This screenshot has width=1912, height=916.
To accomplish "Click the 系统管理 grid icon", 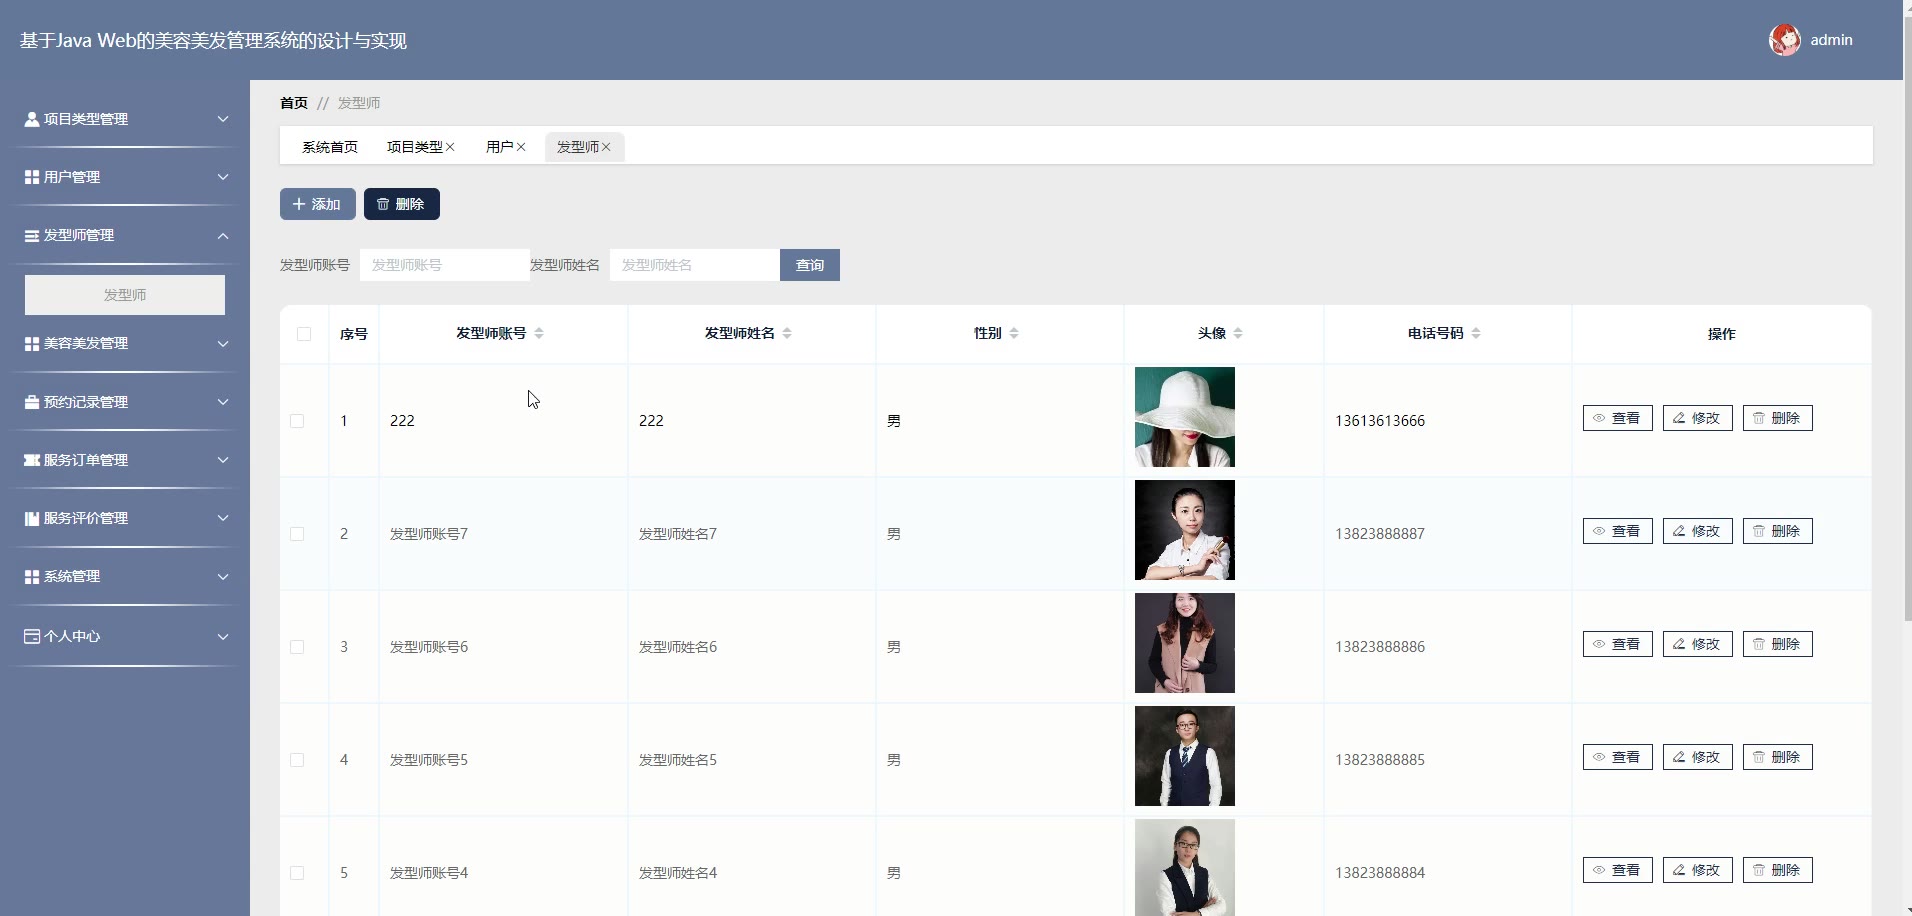I will (x=32, y=576).
